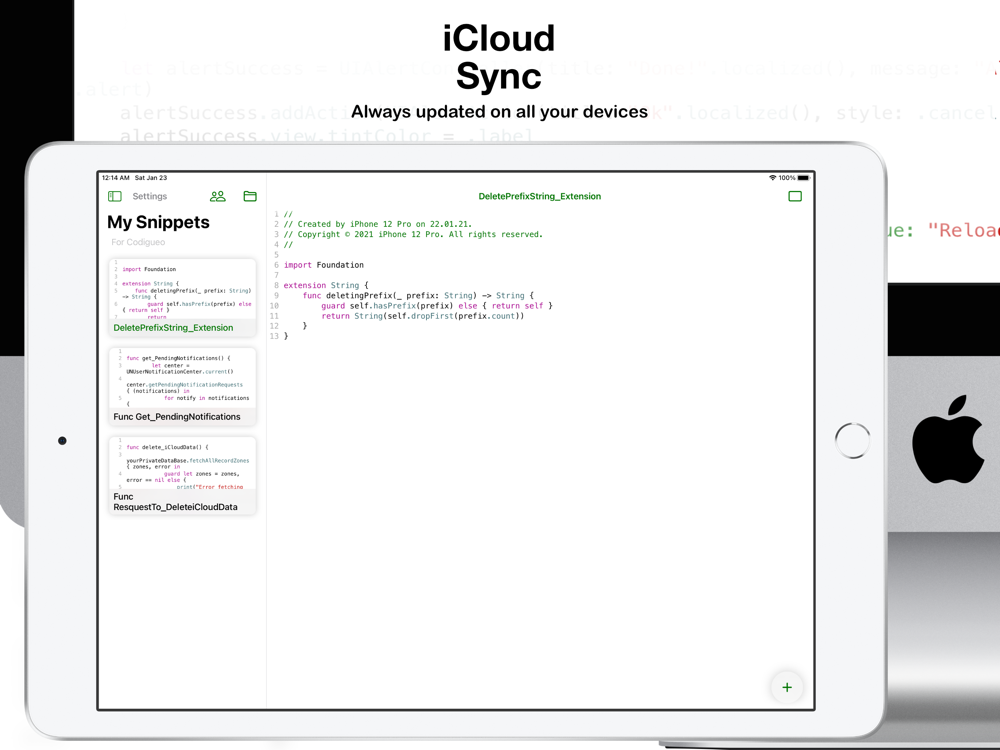This screenshot has height=750, width=1000.
Task: Click the For Codigueo search field
Action: pos(138,242)
